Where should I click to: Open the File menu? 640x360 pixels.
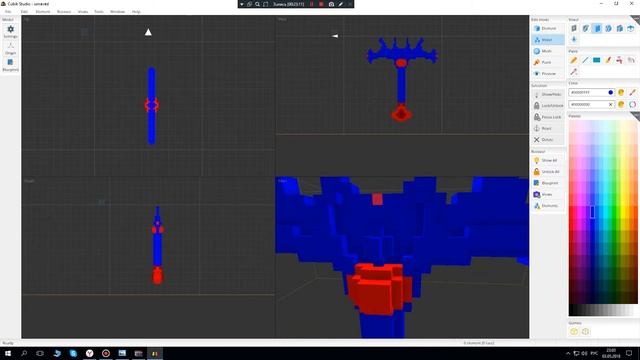pyautogui.click(x=8, y=12)
